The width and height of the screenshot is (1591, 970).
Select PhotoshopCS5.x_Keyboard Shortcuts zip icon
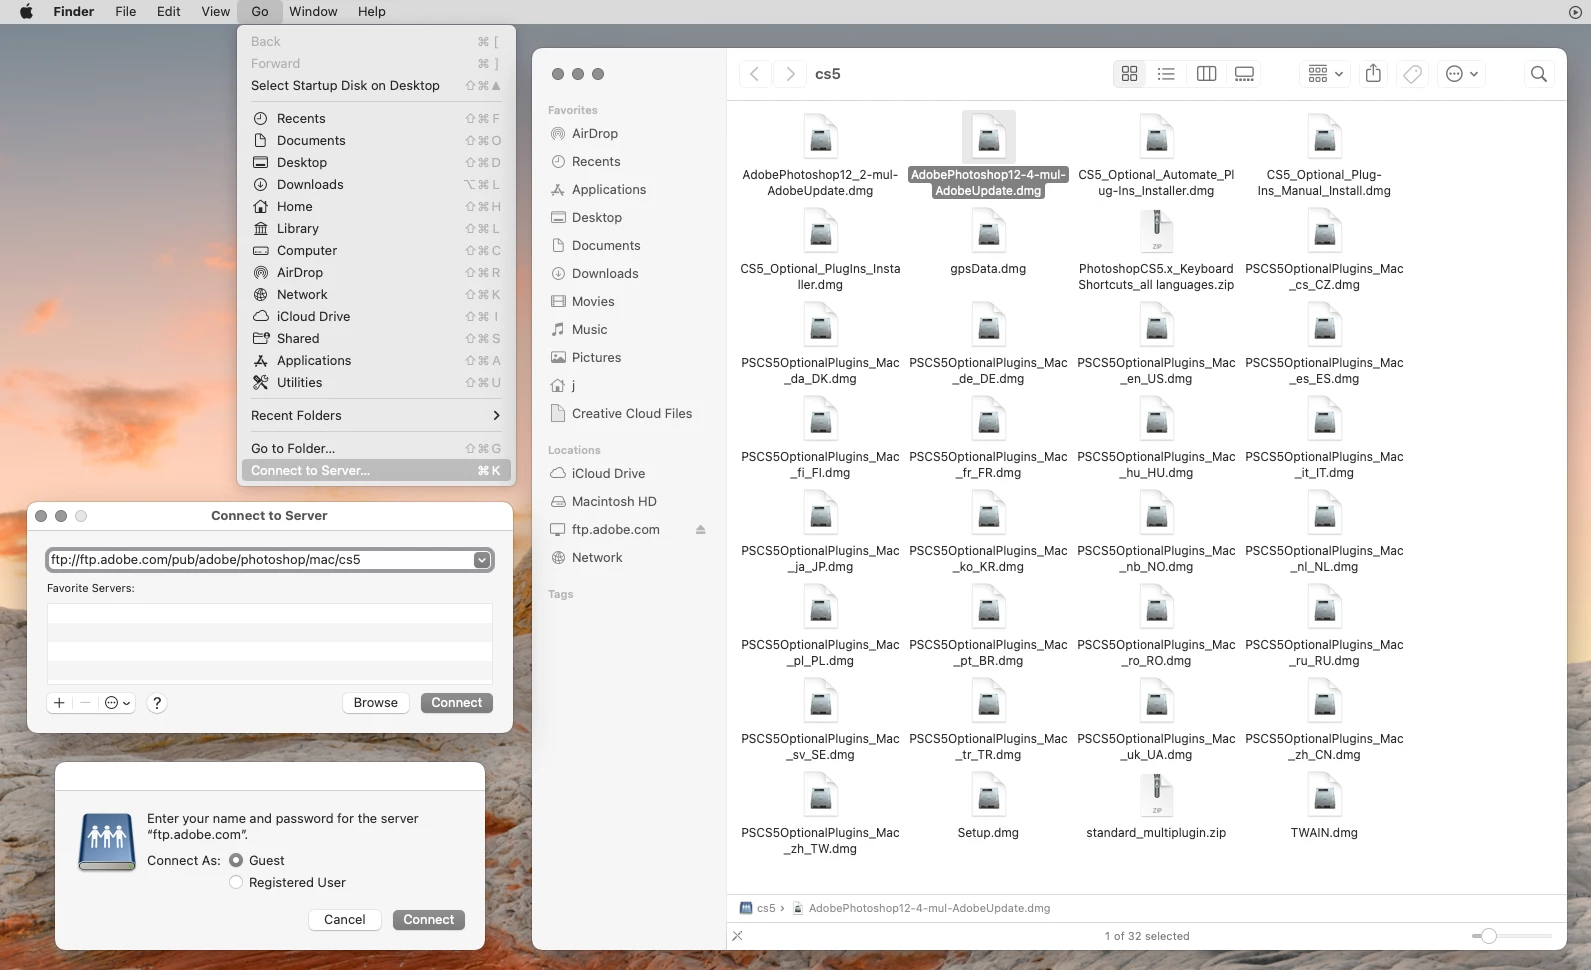pyautogui.click(x=1156, y=232)
